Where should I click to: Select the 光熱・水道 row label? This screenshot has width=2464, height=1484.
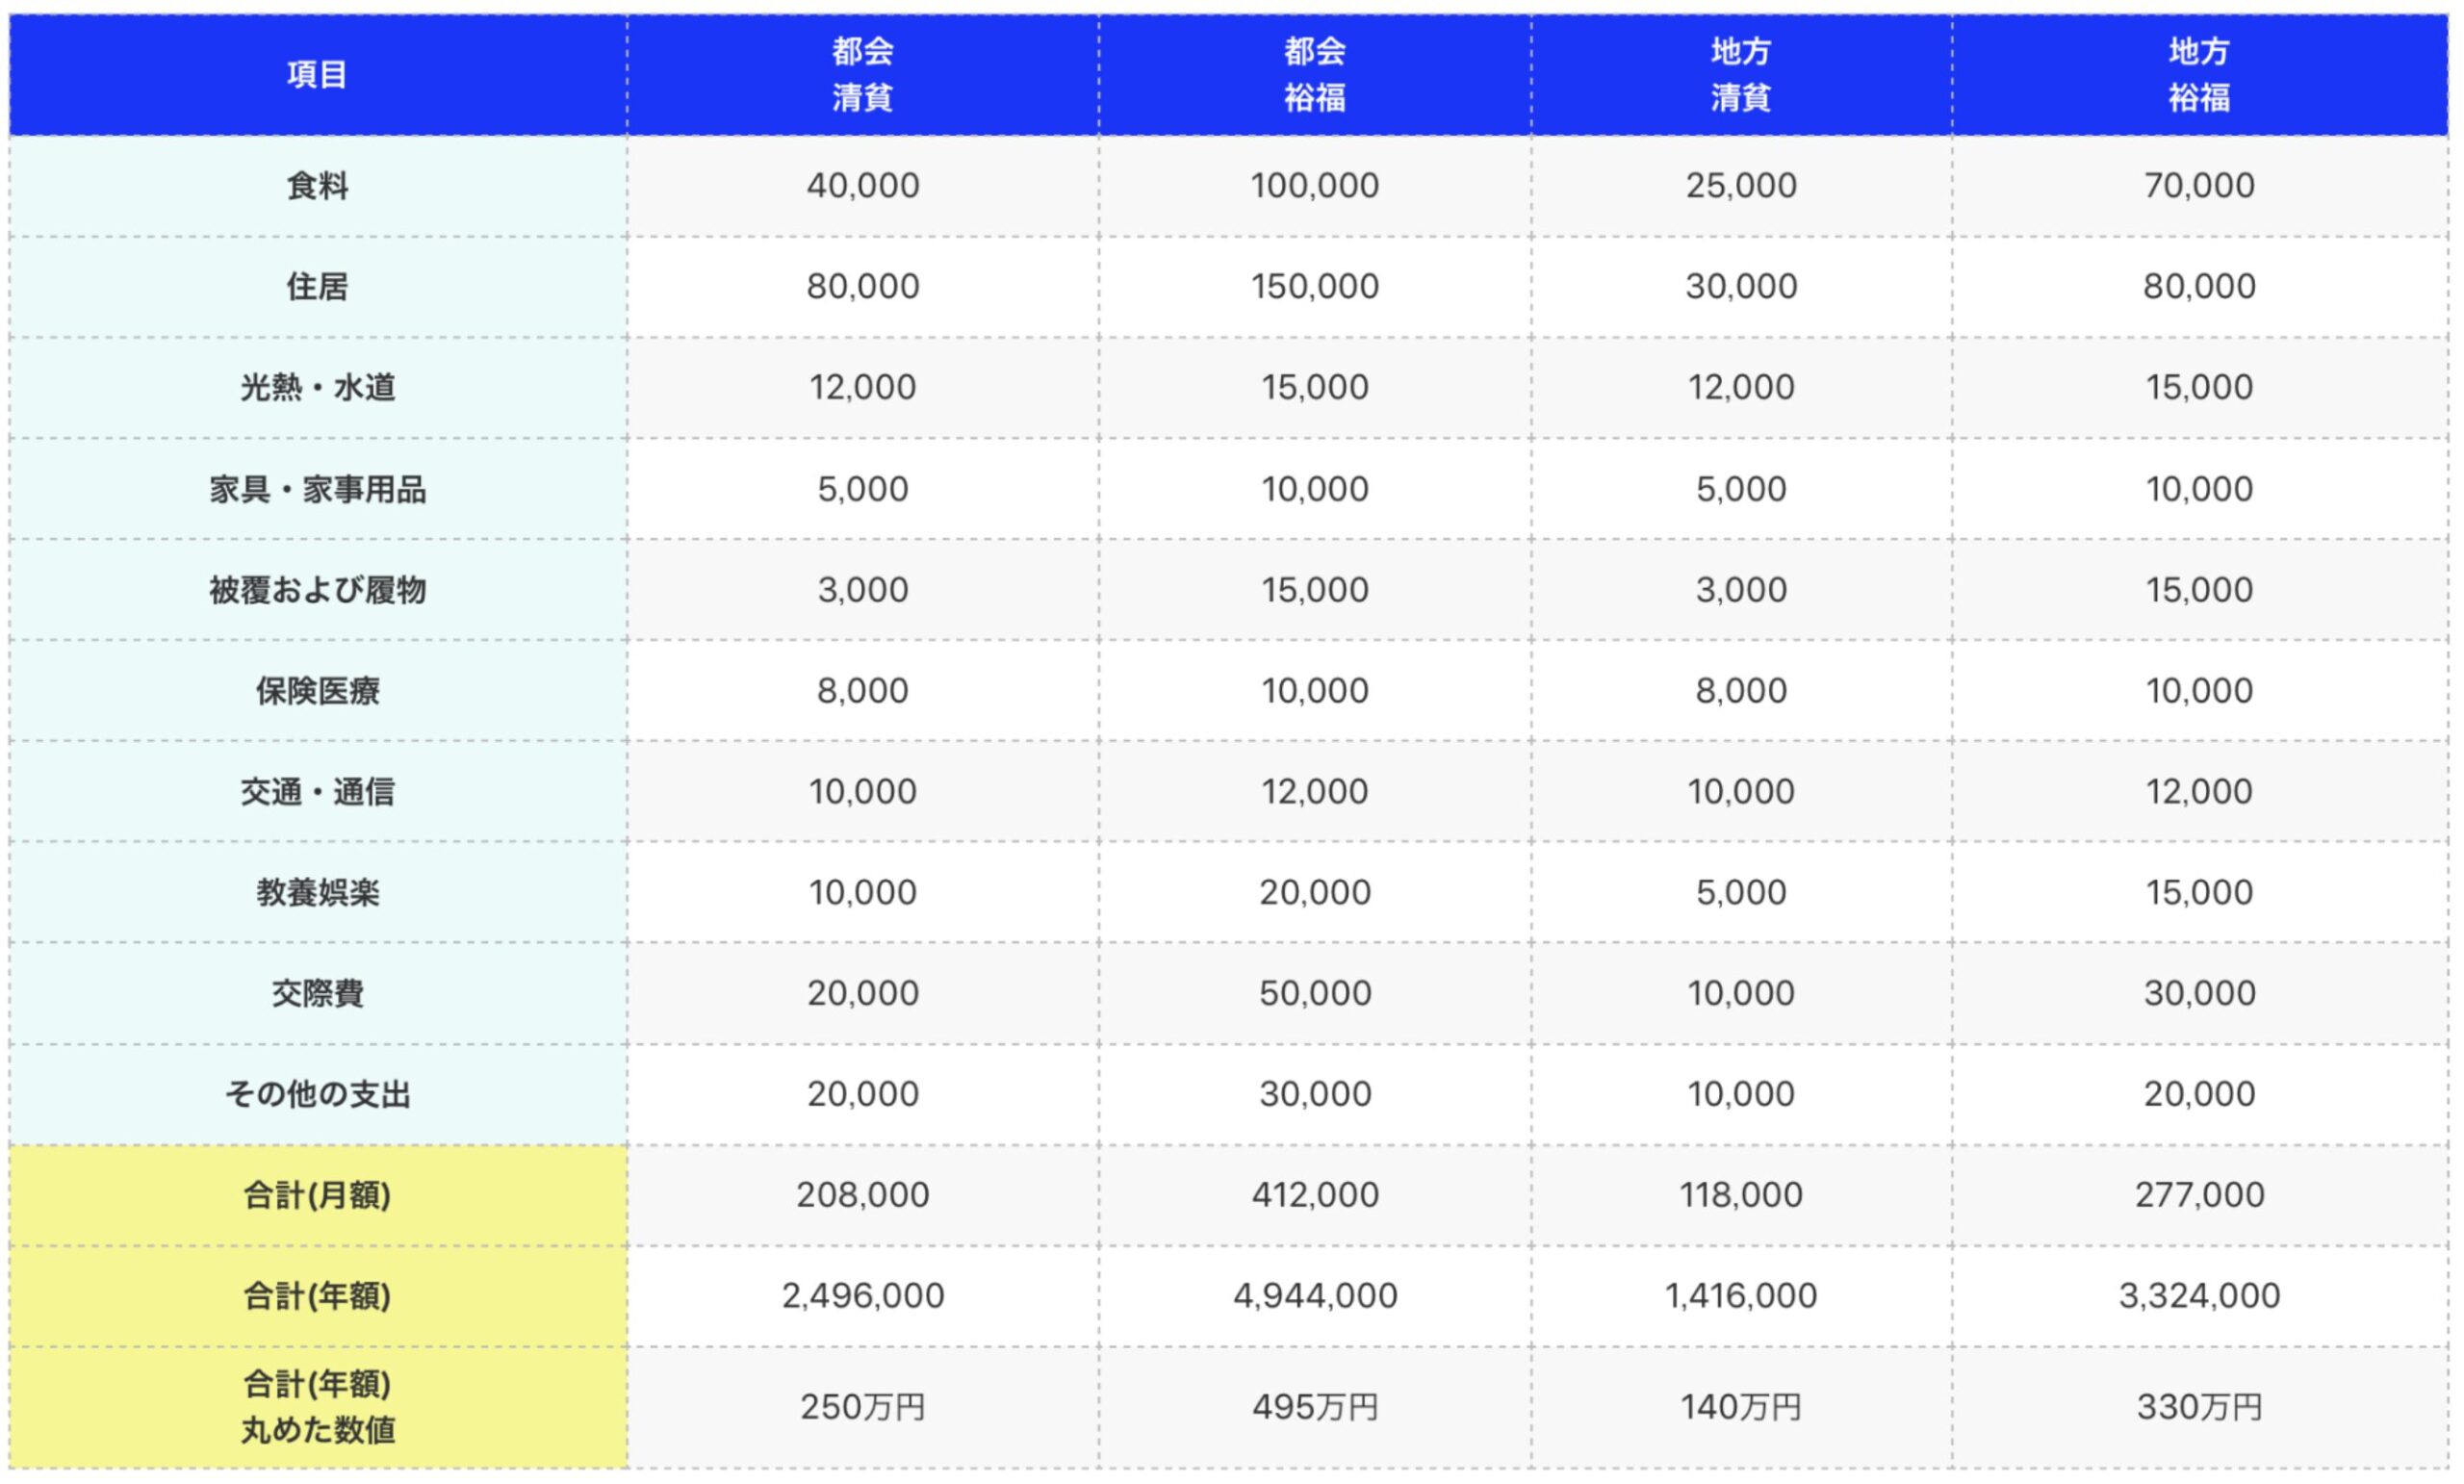(x=317, y=387)
